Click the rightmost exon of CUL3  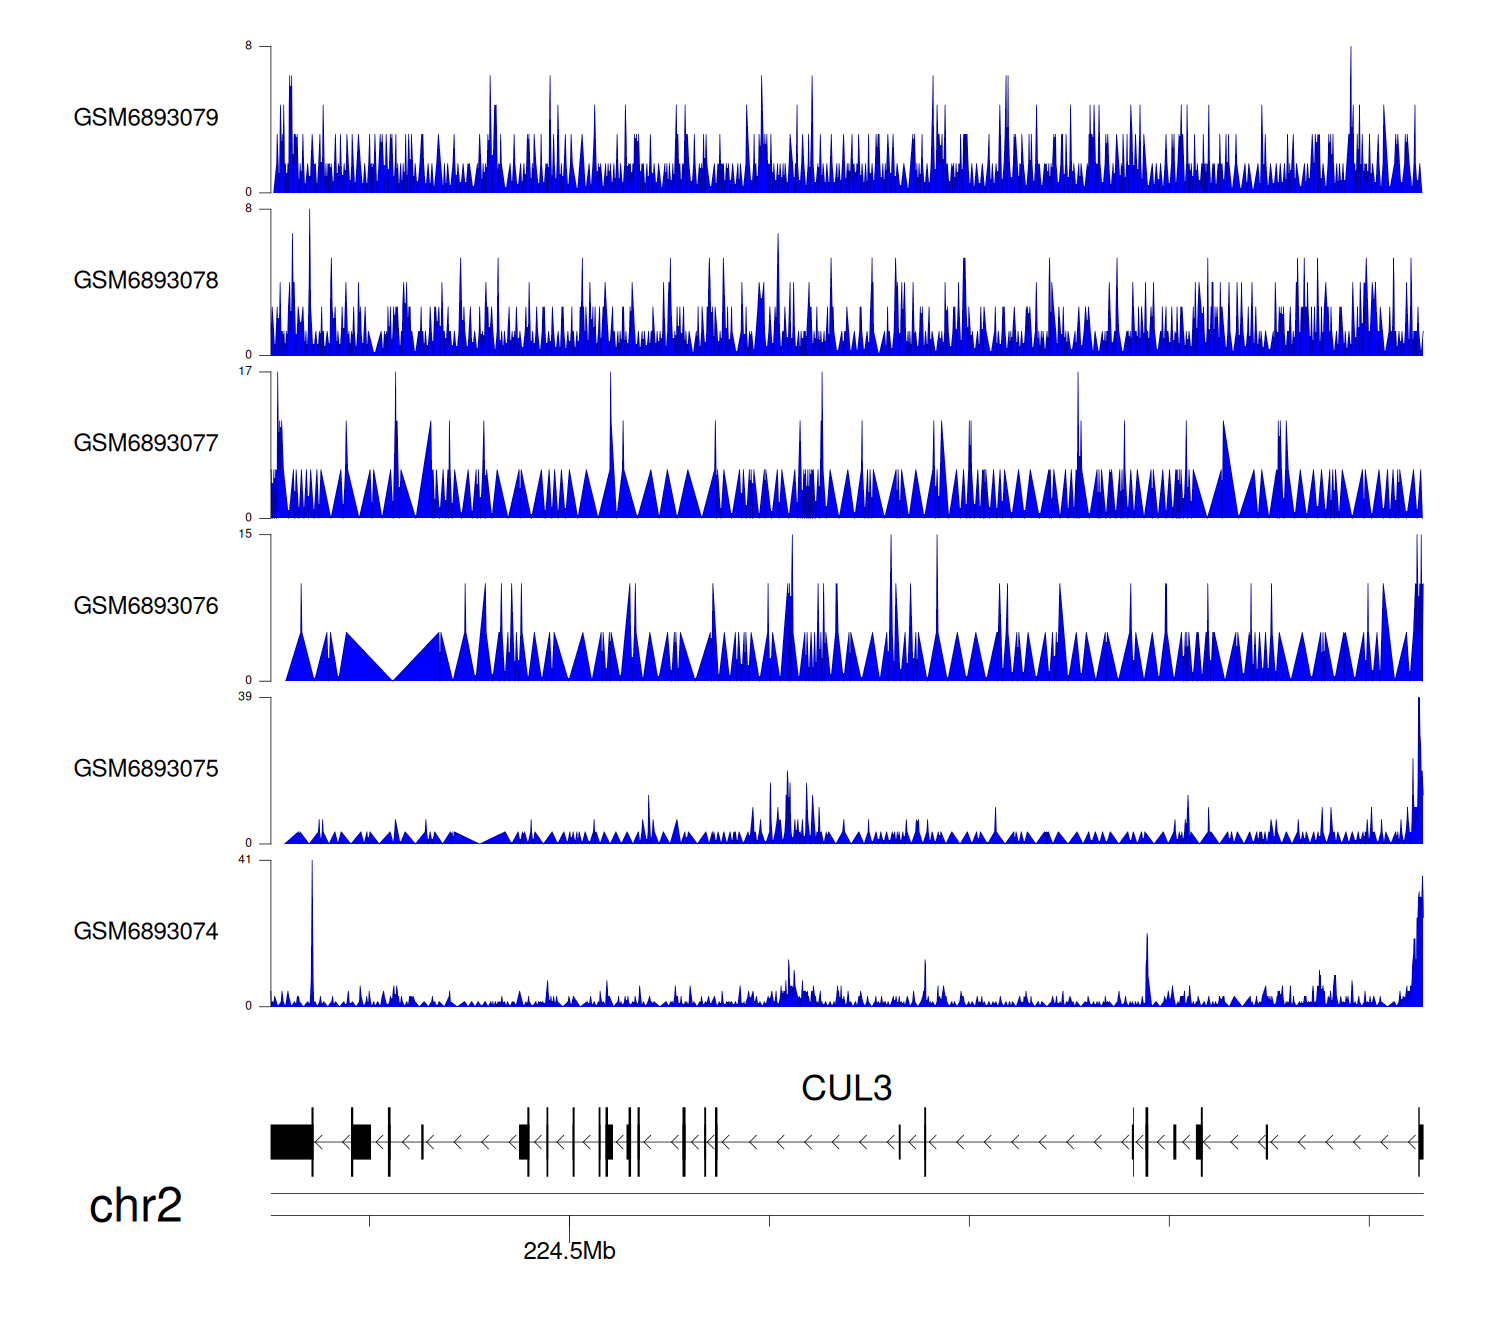click(x=1420, y=1142)
